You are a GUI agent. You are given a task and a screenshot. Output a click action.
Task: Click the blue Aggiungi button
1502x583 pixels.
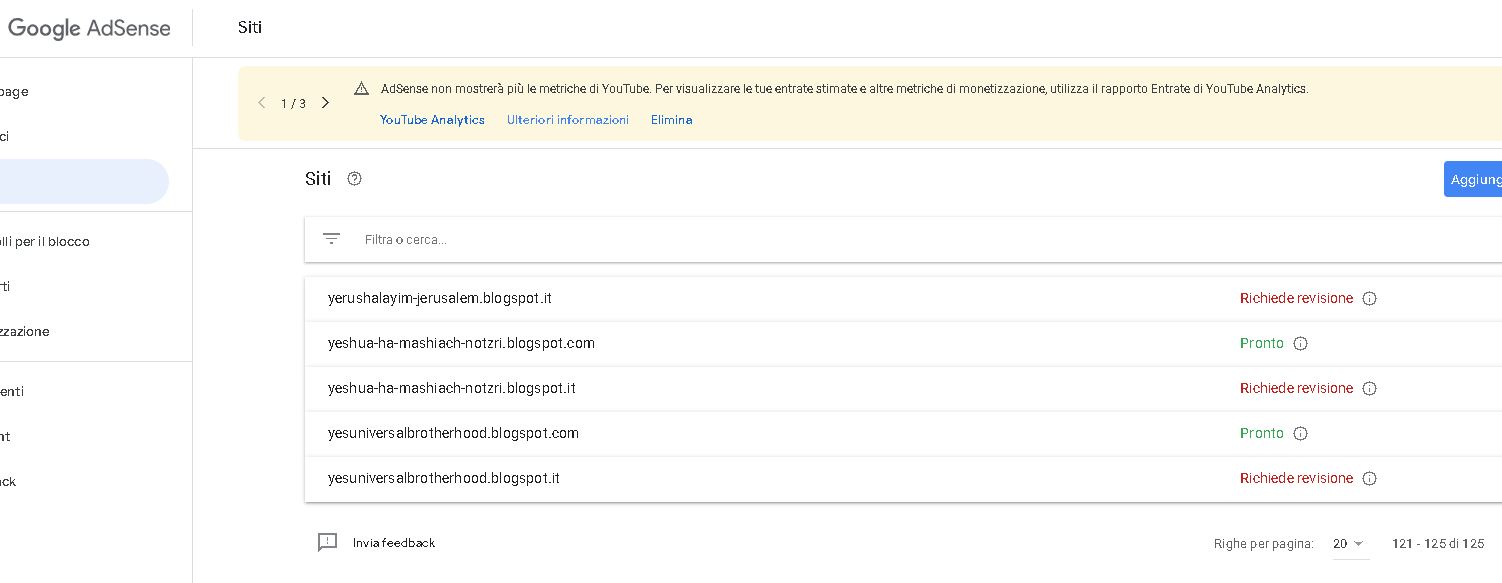click(x=1474, y=179)
